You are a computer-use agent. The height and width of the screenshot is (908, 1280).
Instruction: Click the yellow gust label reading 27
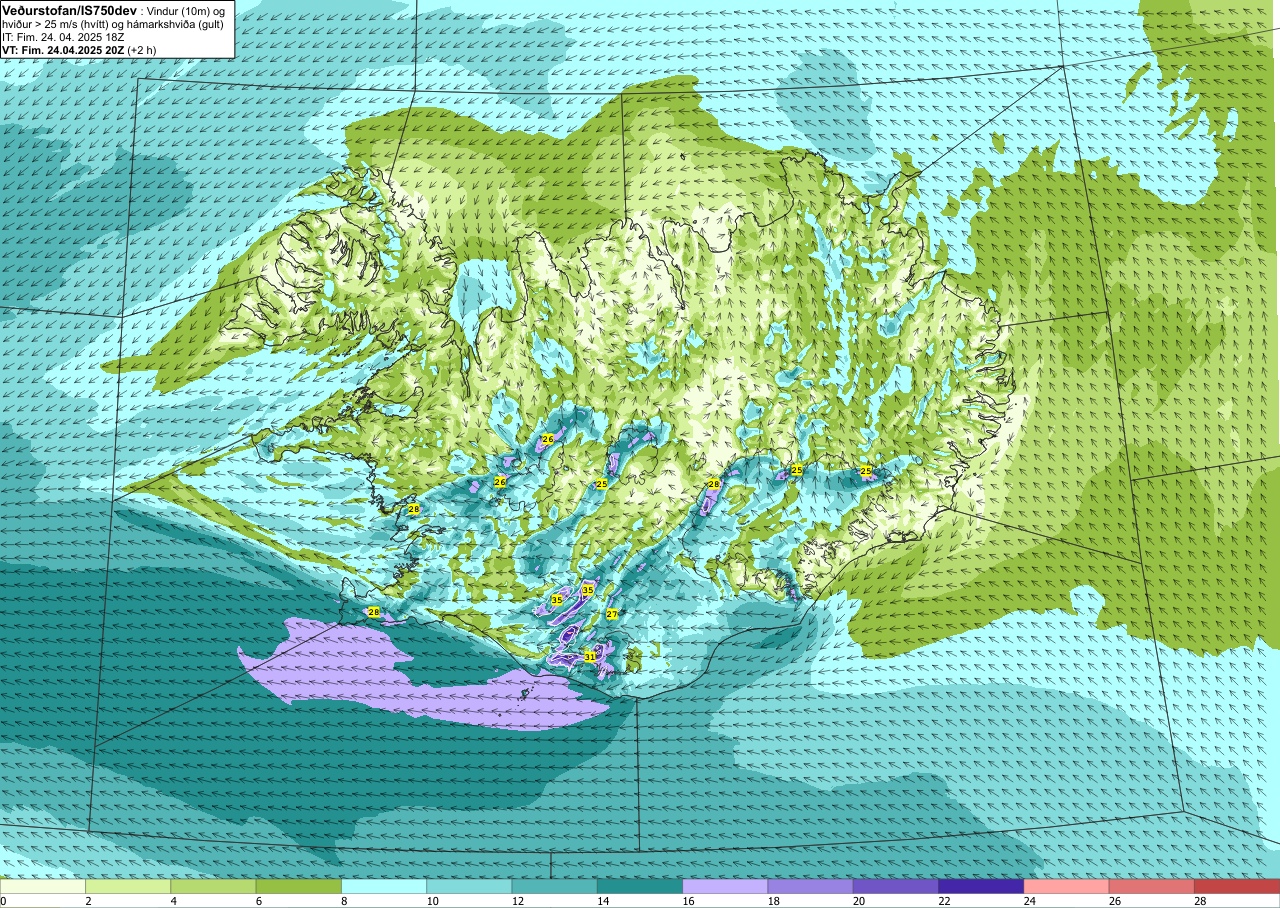point(612,614)
